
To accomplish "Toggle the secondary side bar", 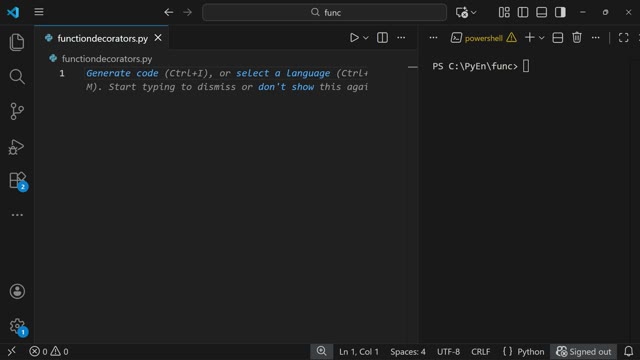I will (560, 12).
